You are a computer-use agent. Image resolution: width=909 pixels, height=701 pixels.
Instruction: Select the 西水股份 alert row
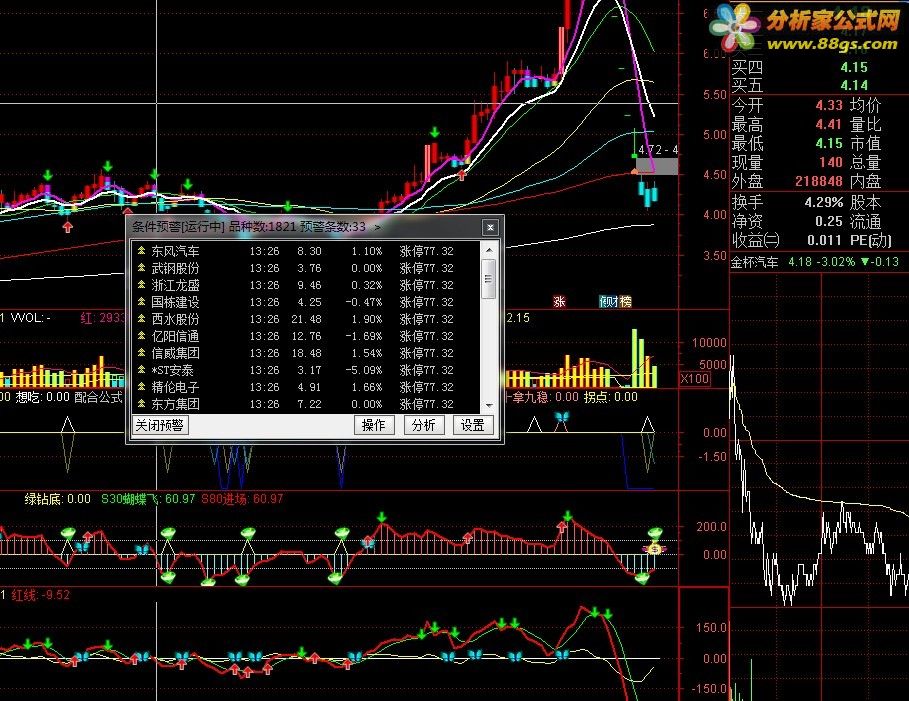point(307,319)
